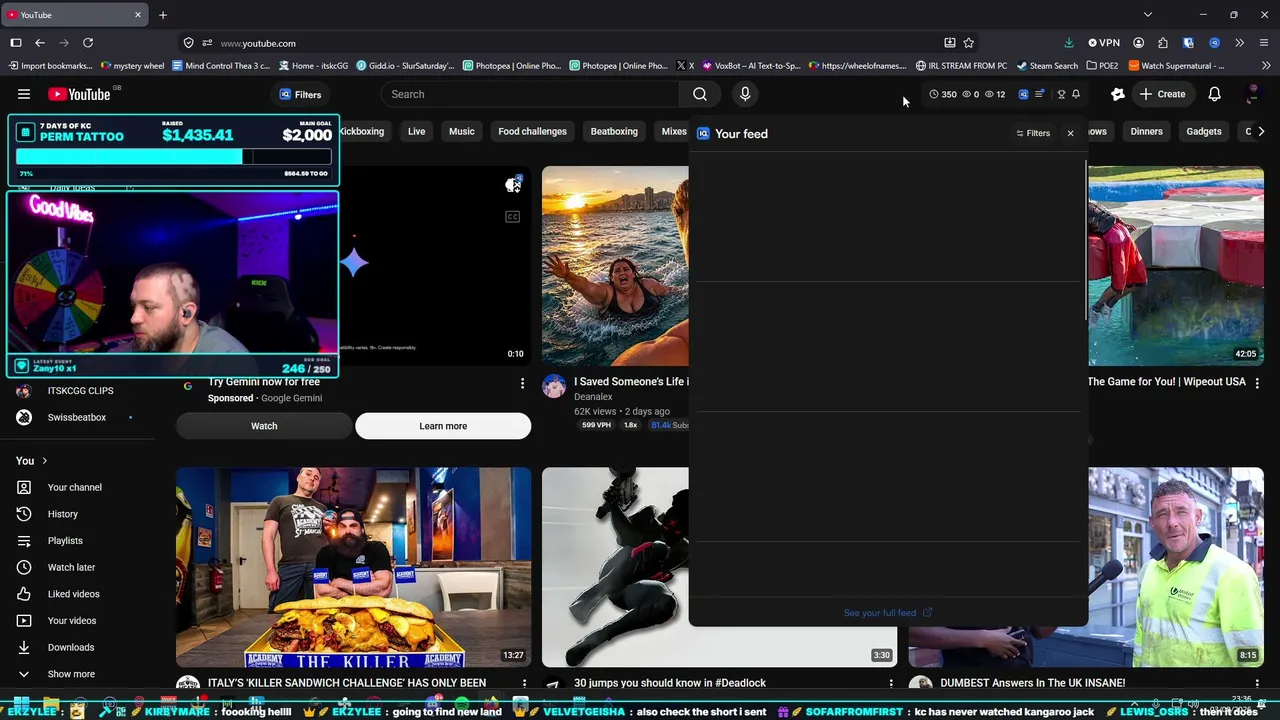Show more category chips with right arrow
This screenshot has width=1280, height=720.
1261,131
